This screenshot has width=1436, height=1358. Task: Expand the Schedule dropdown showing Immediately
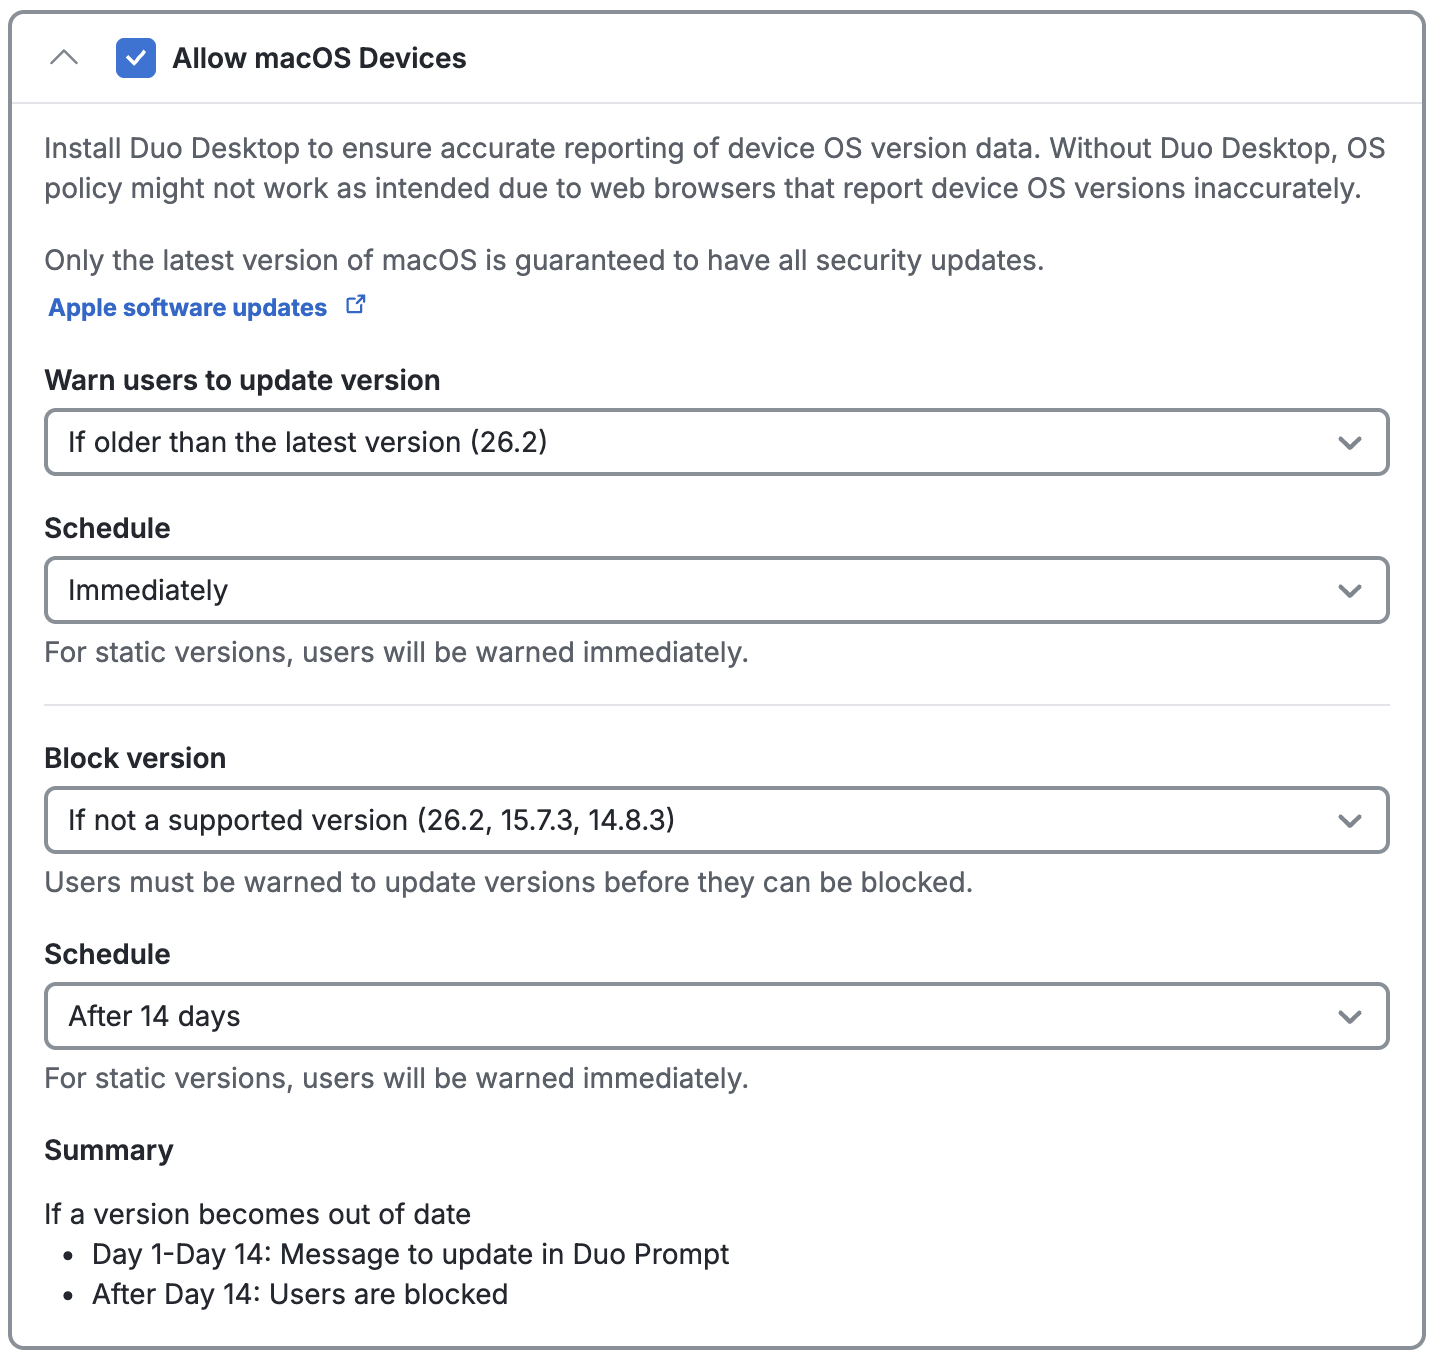(x=716, y=590)
